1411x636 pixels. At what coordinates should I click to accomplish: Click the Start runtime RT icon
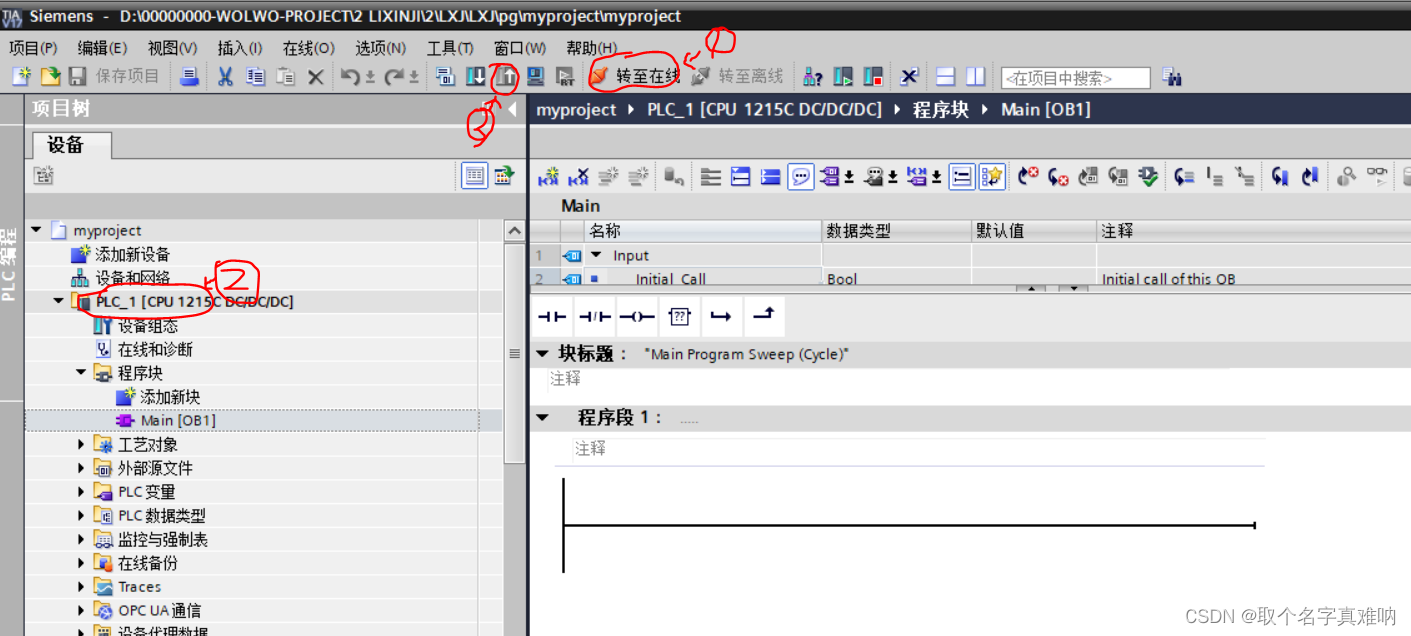pos(565,76)
